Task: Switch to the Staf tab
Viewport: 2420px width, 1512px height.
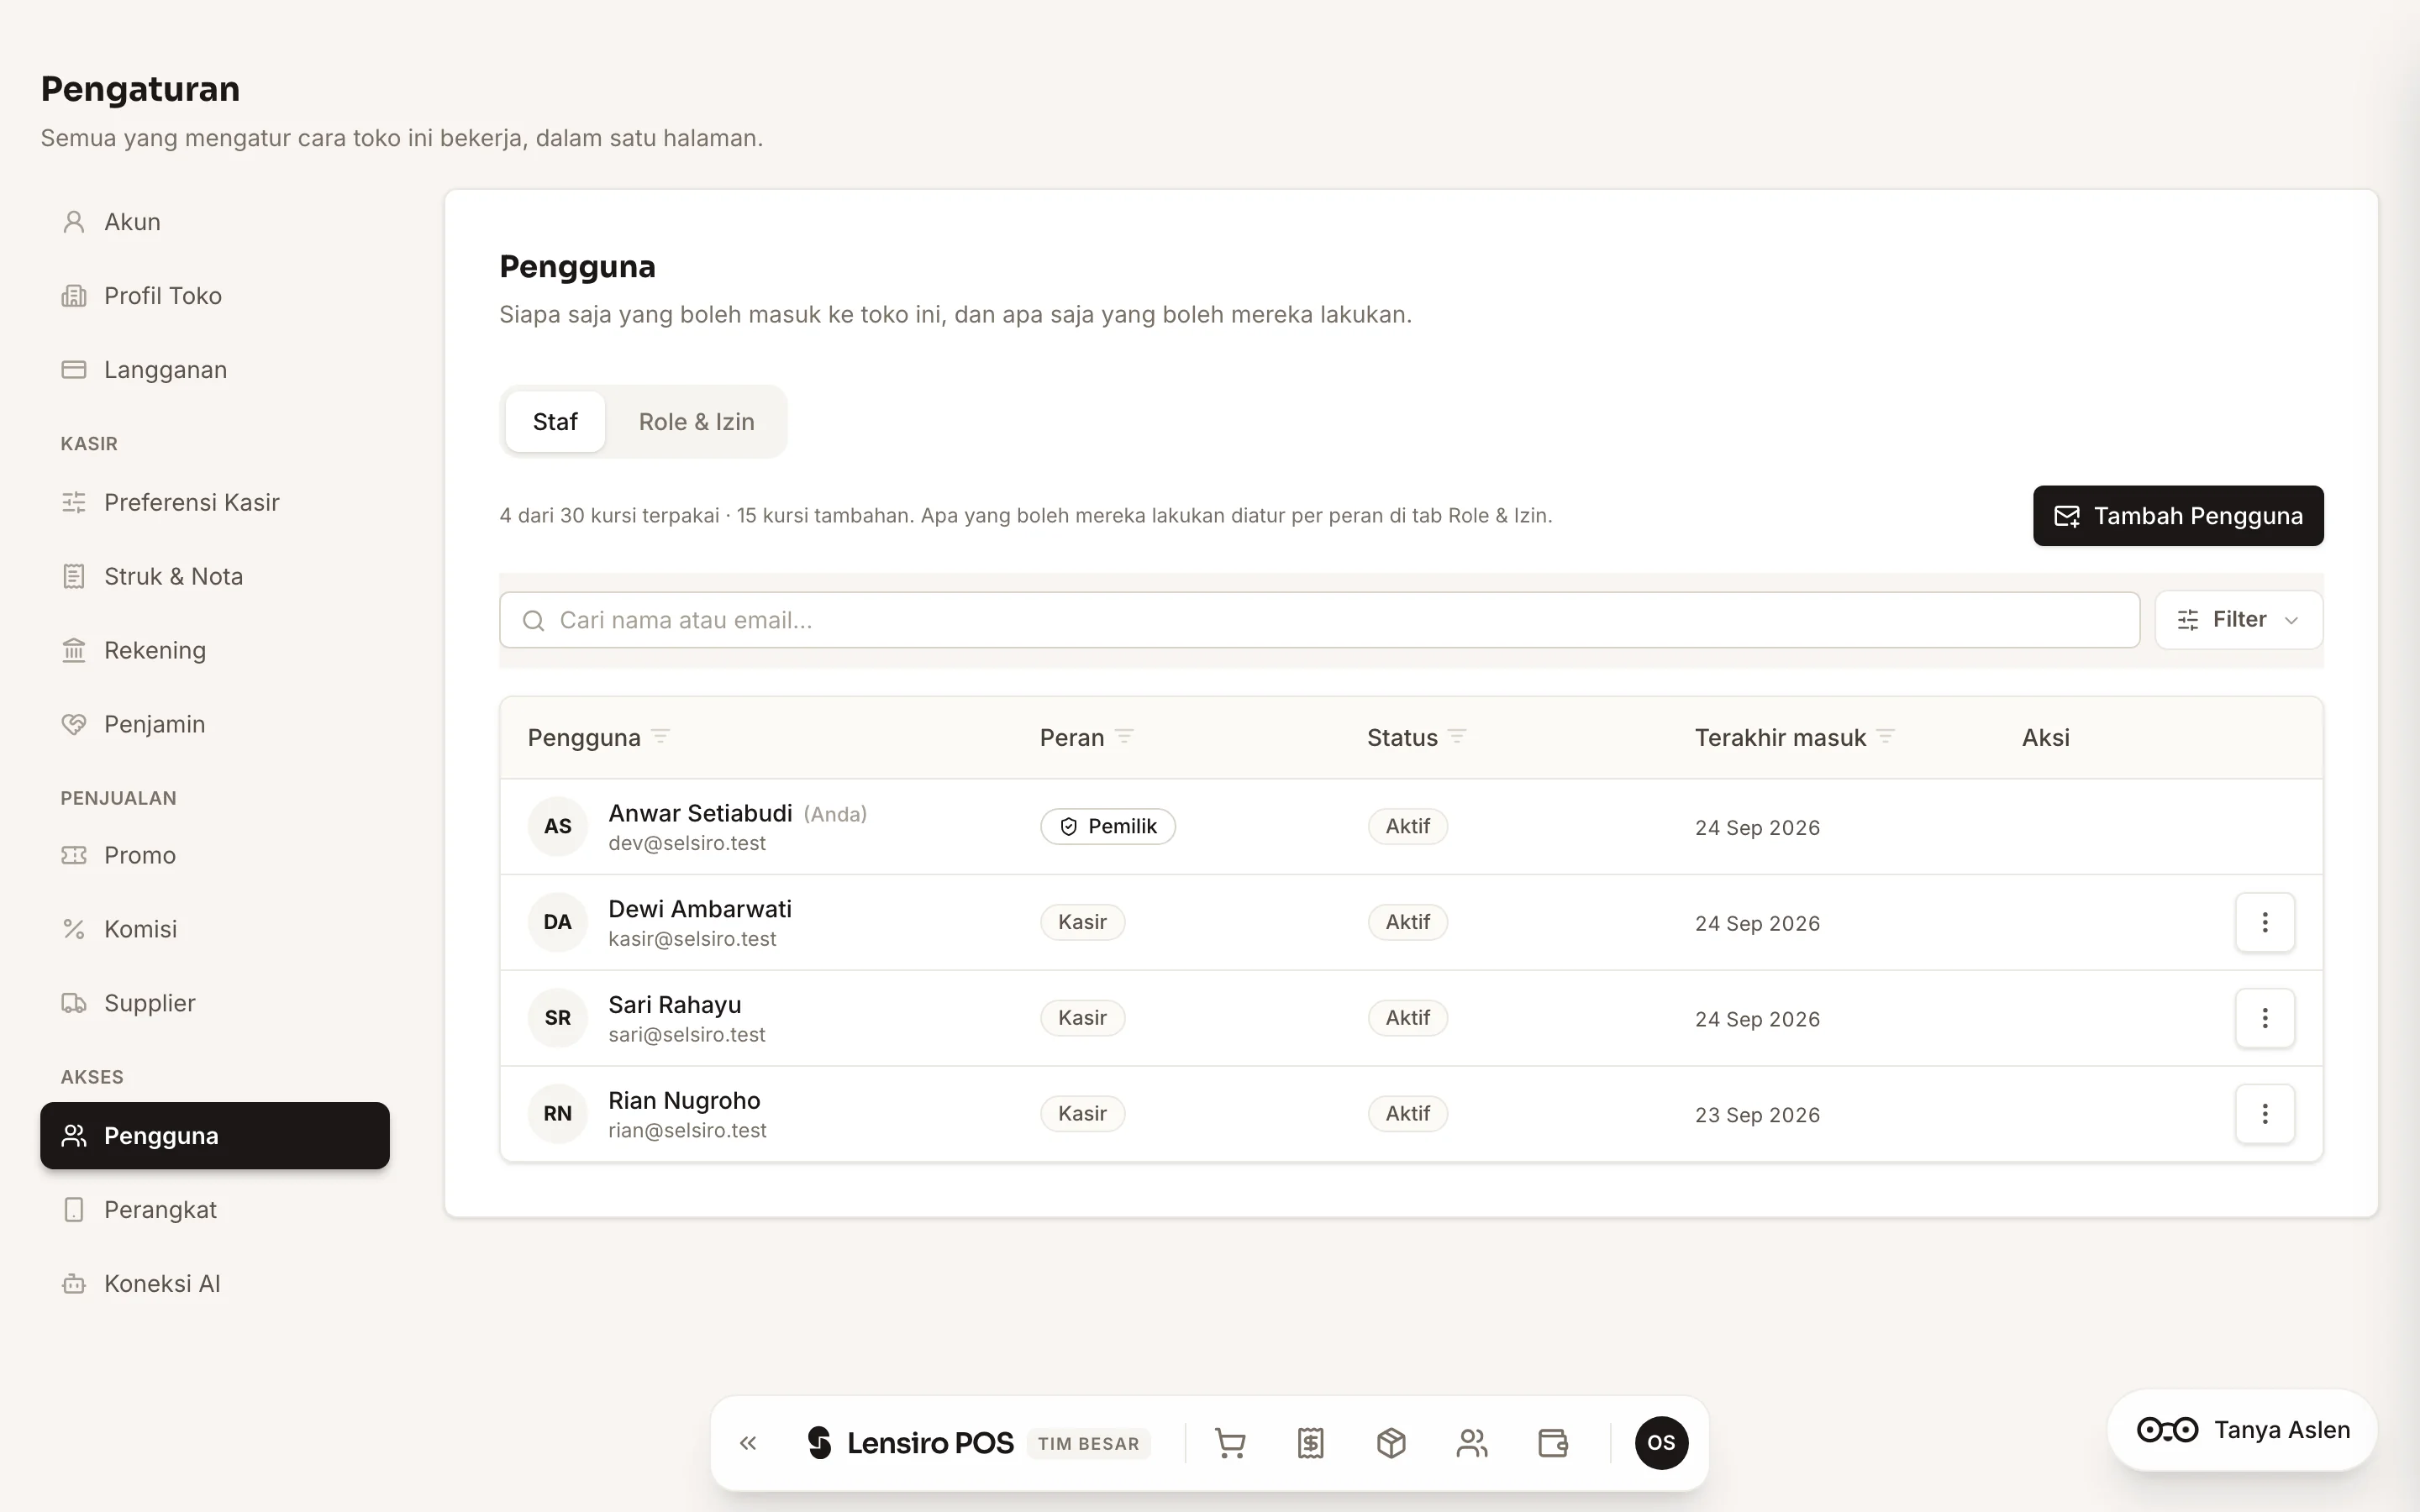Action: (x=555, y=422)
